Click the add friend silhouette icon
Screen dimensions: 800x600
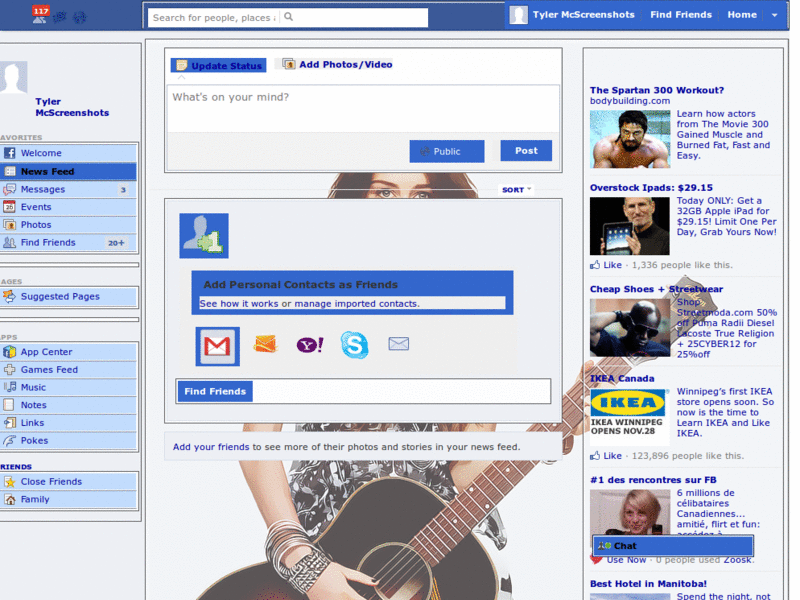(204, 236)
